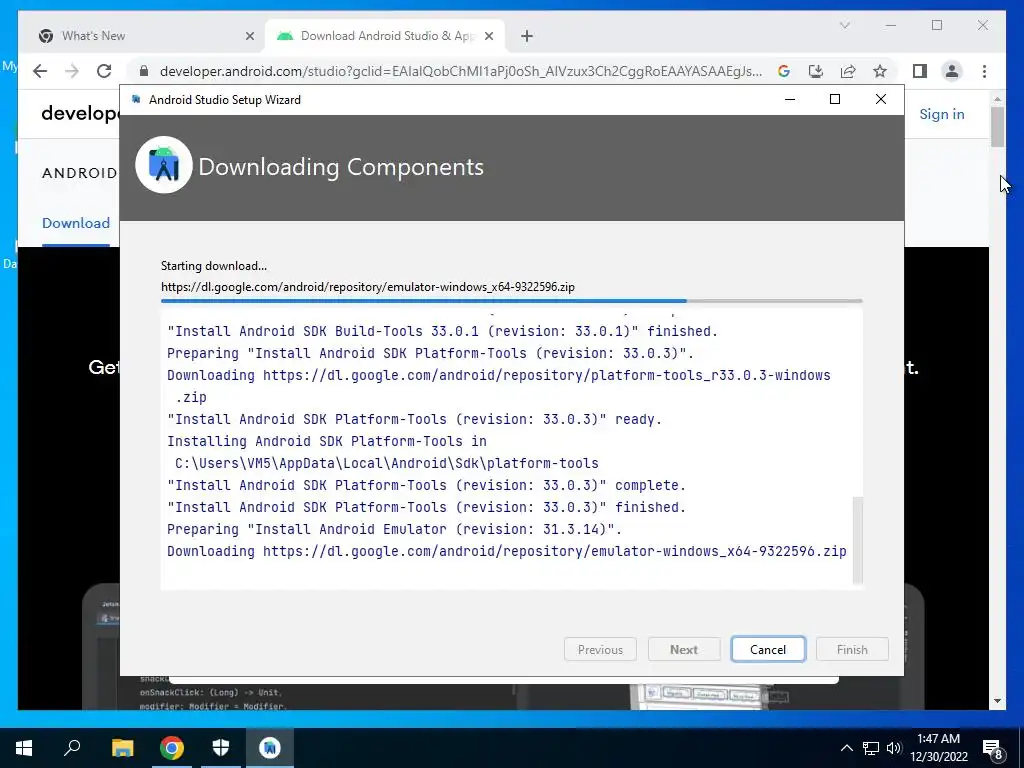The image size is (1024, 768).
Task: Go back in Chrome
Action: point(40,71)
